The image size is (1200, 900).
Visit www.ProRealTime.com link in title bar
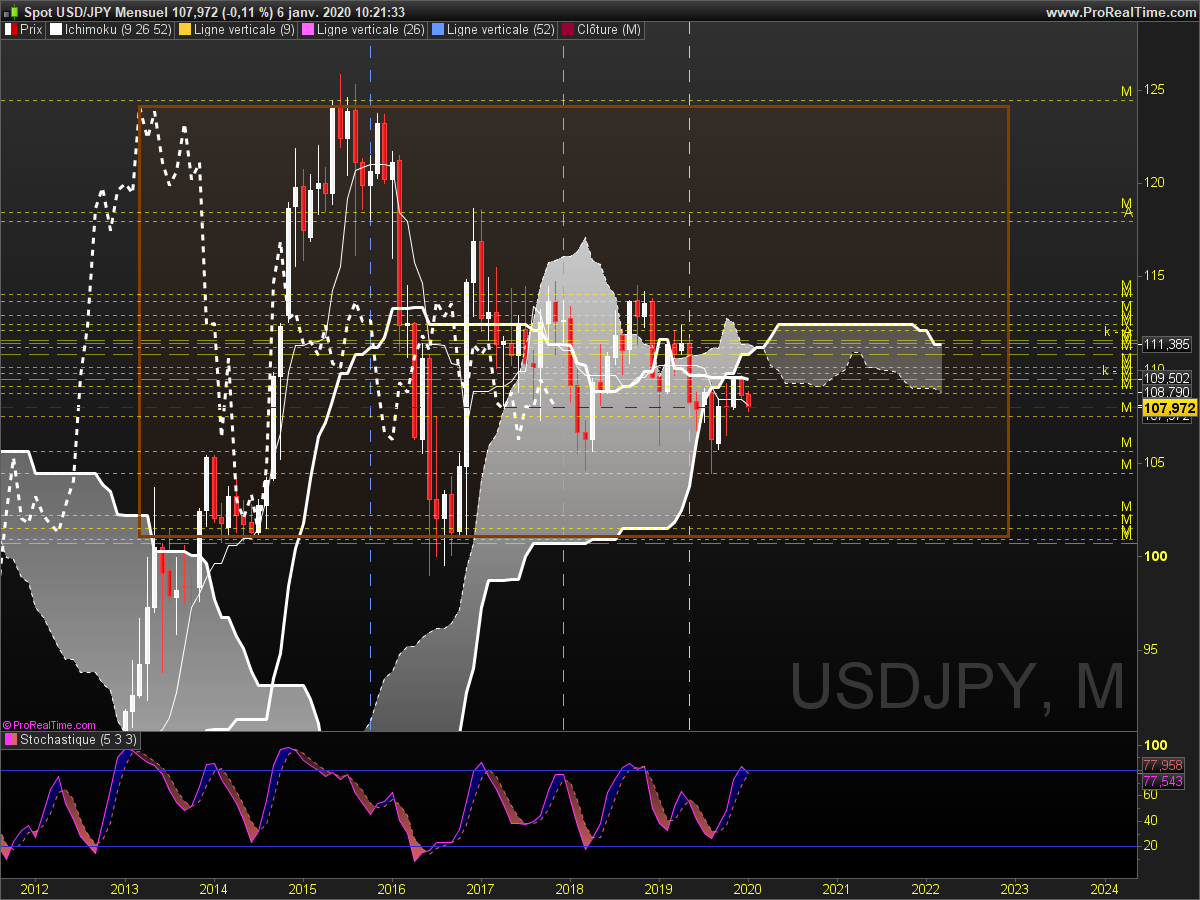click(x=1119, y=12)
